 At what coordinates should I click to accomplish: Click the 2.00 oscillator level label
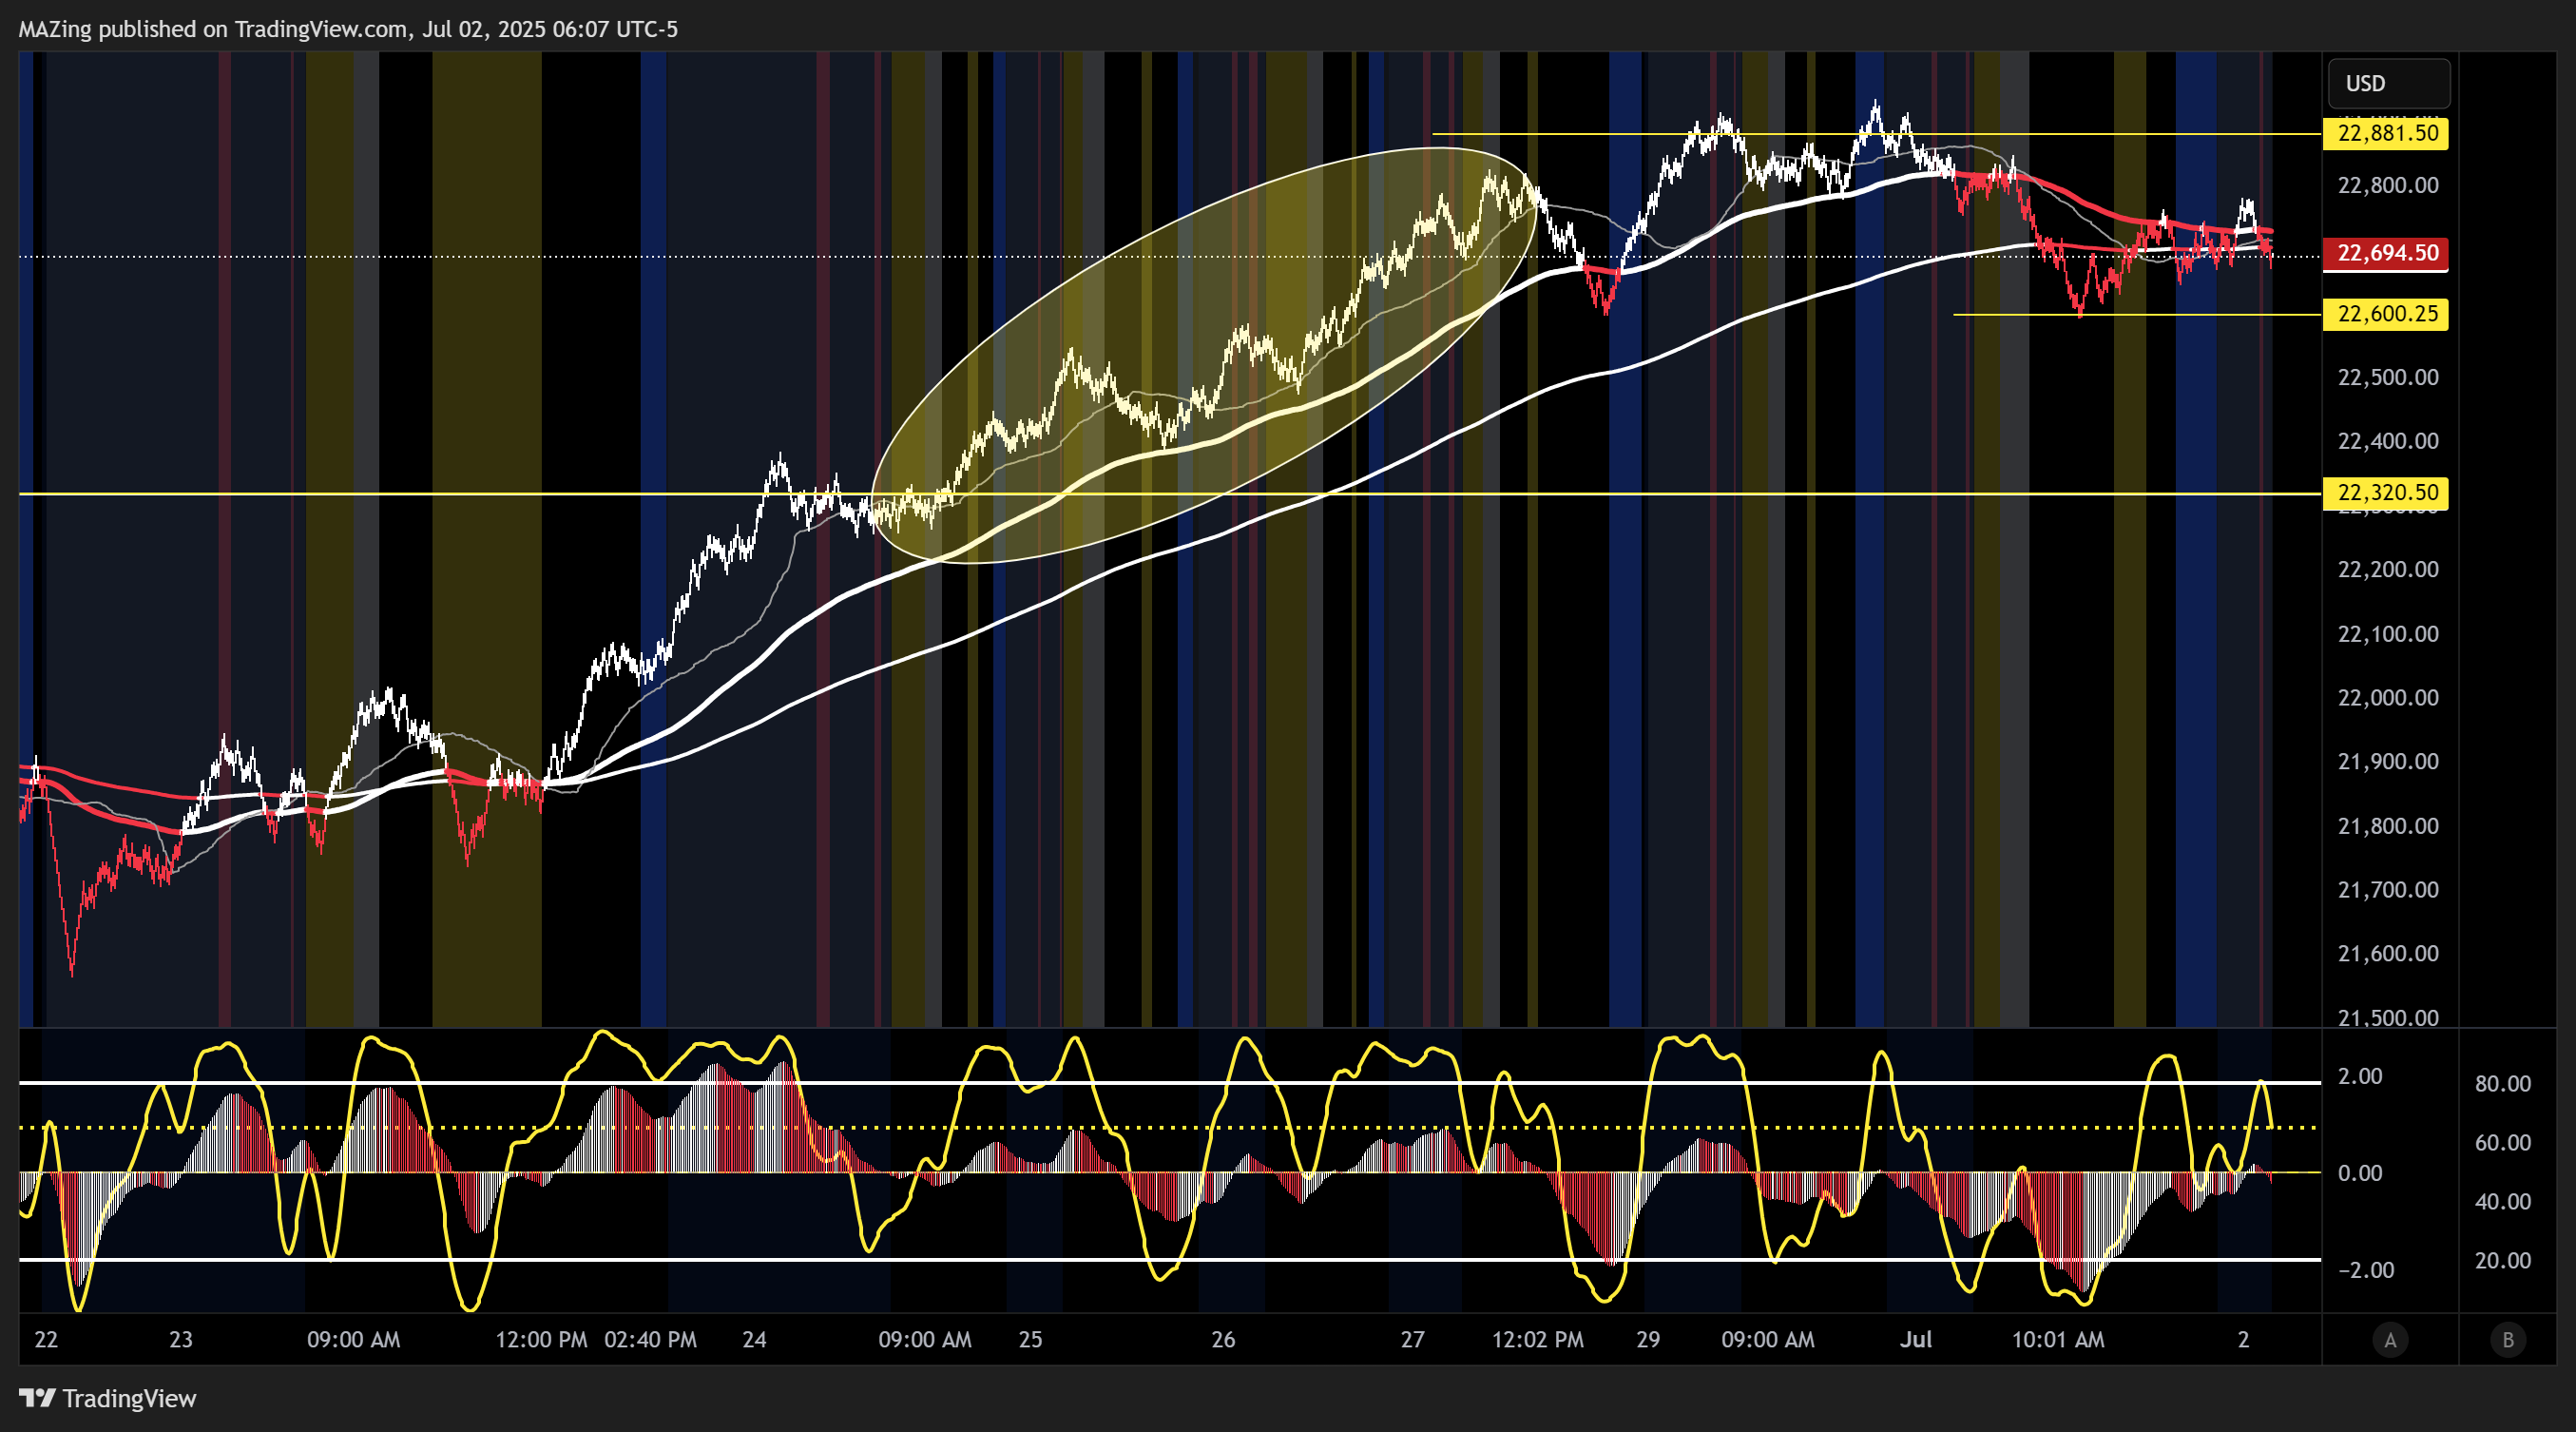point(2359,1077)
